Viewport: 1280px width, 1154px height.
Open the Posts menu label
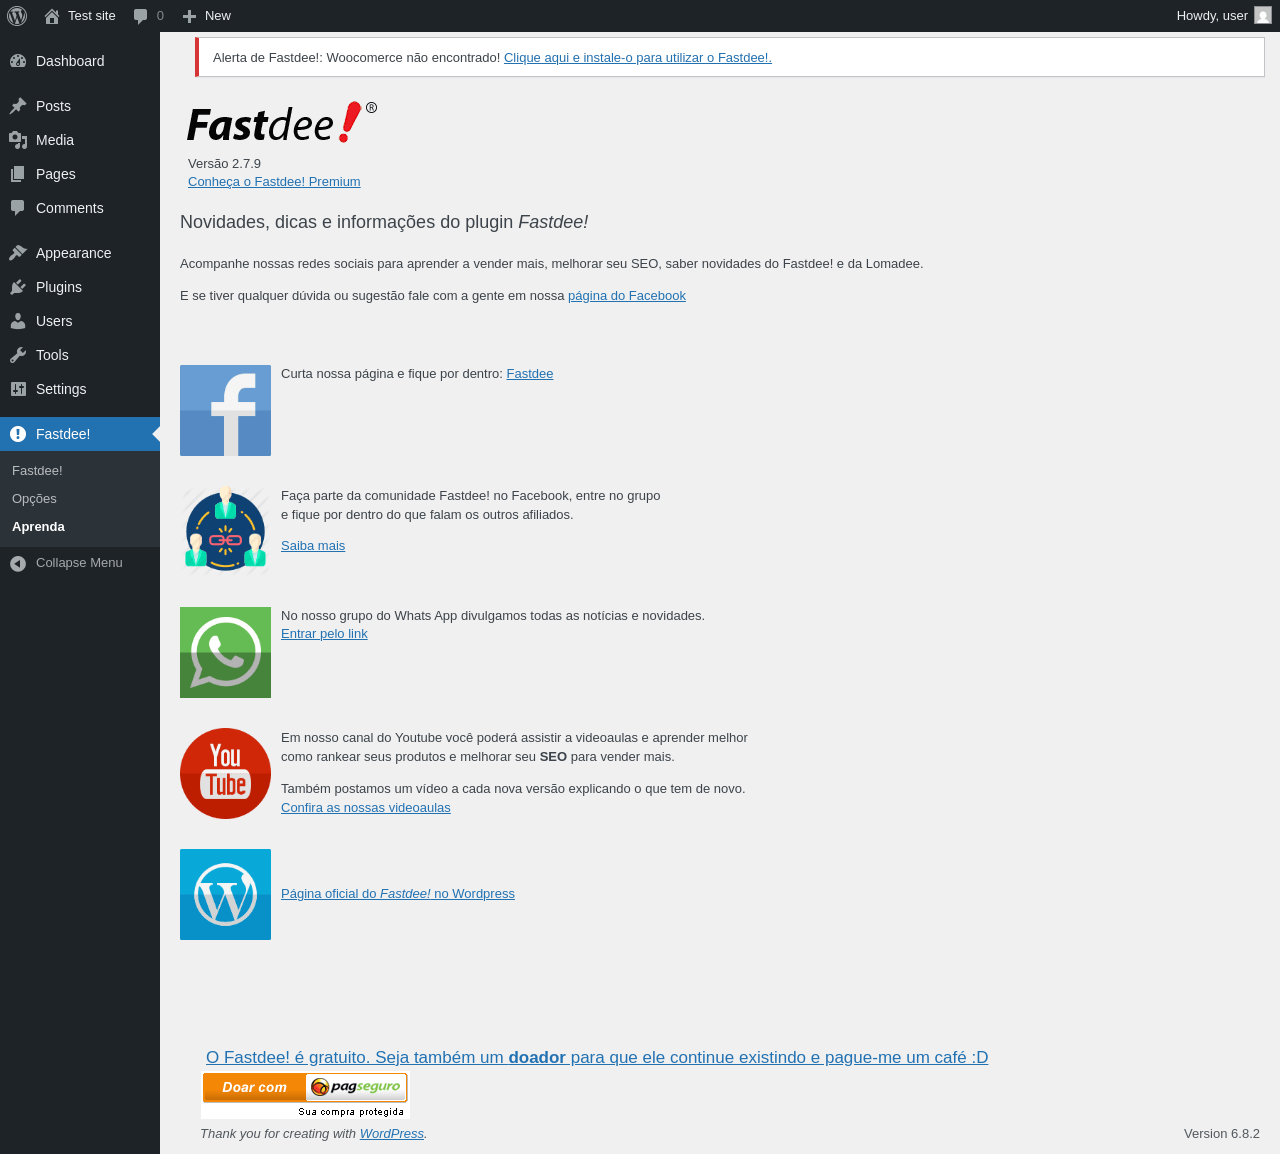click(53, 106)
